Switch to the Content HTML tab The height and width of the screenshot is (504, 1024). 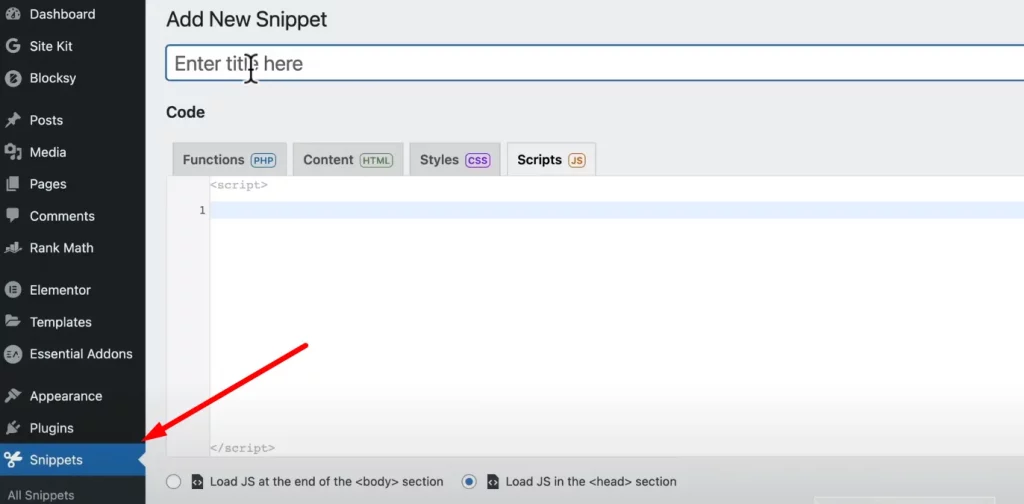[x=348, y=160]
